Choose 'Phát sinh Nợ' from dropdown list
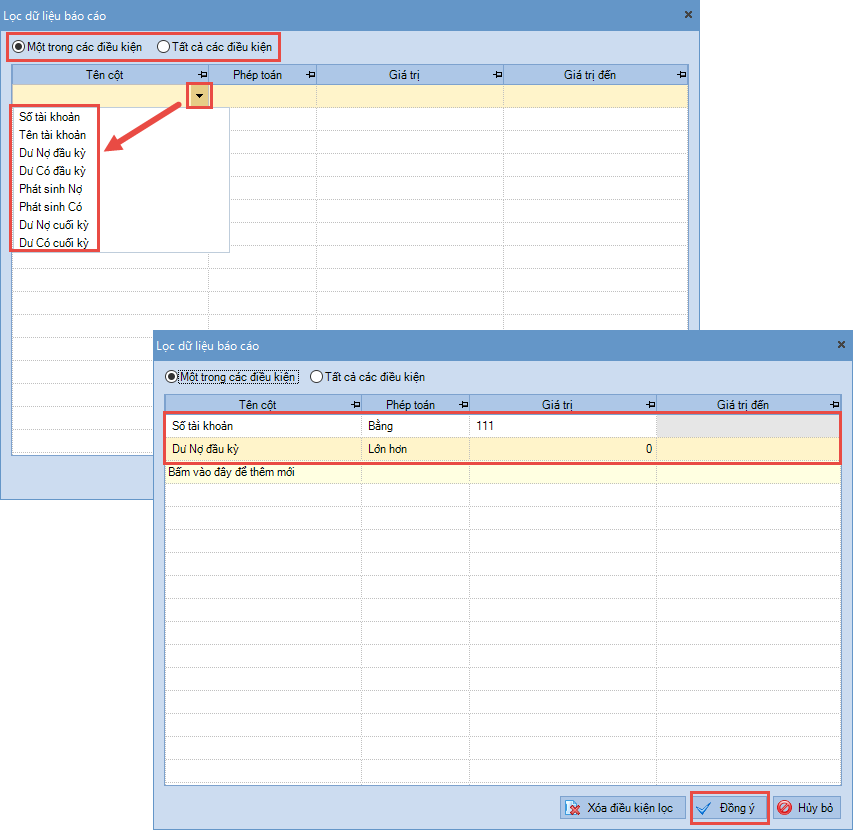Viewport: 860px width, 836px height. pos(51,189)
